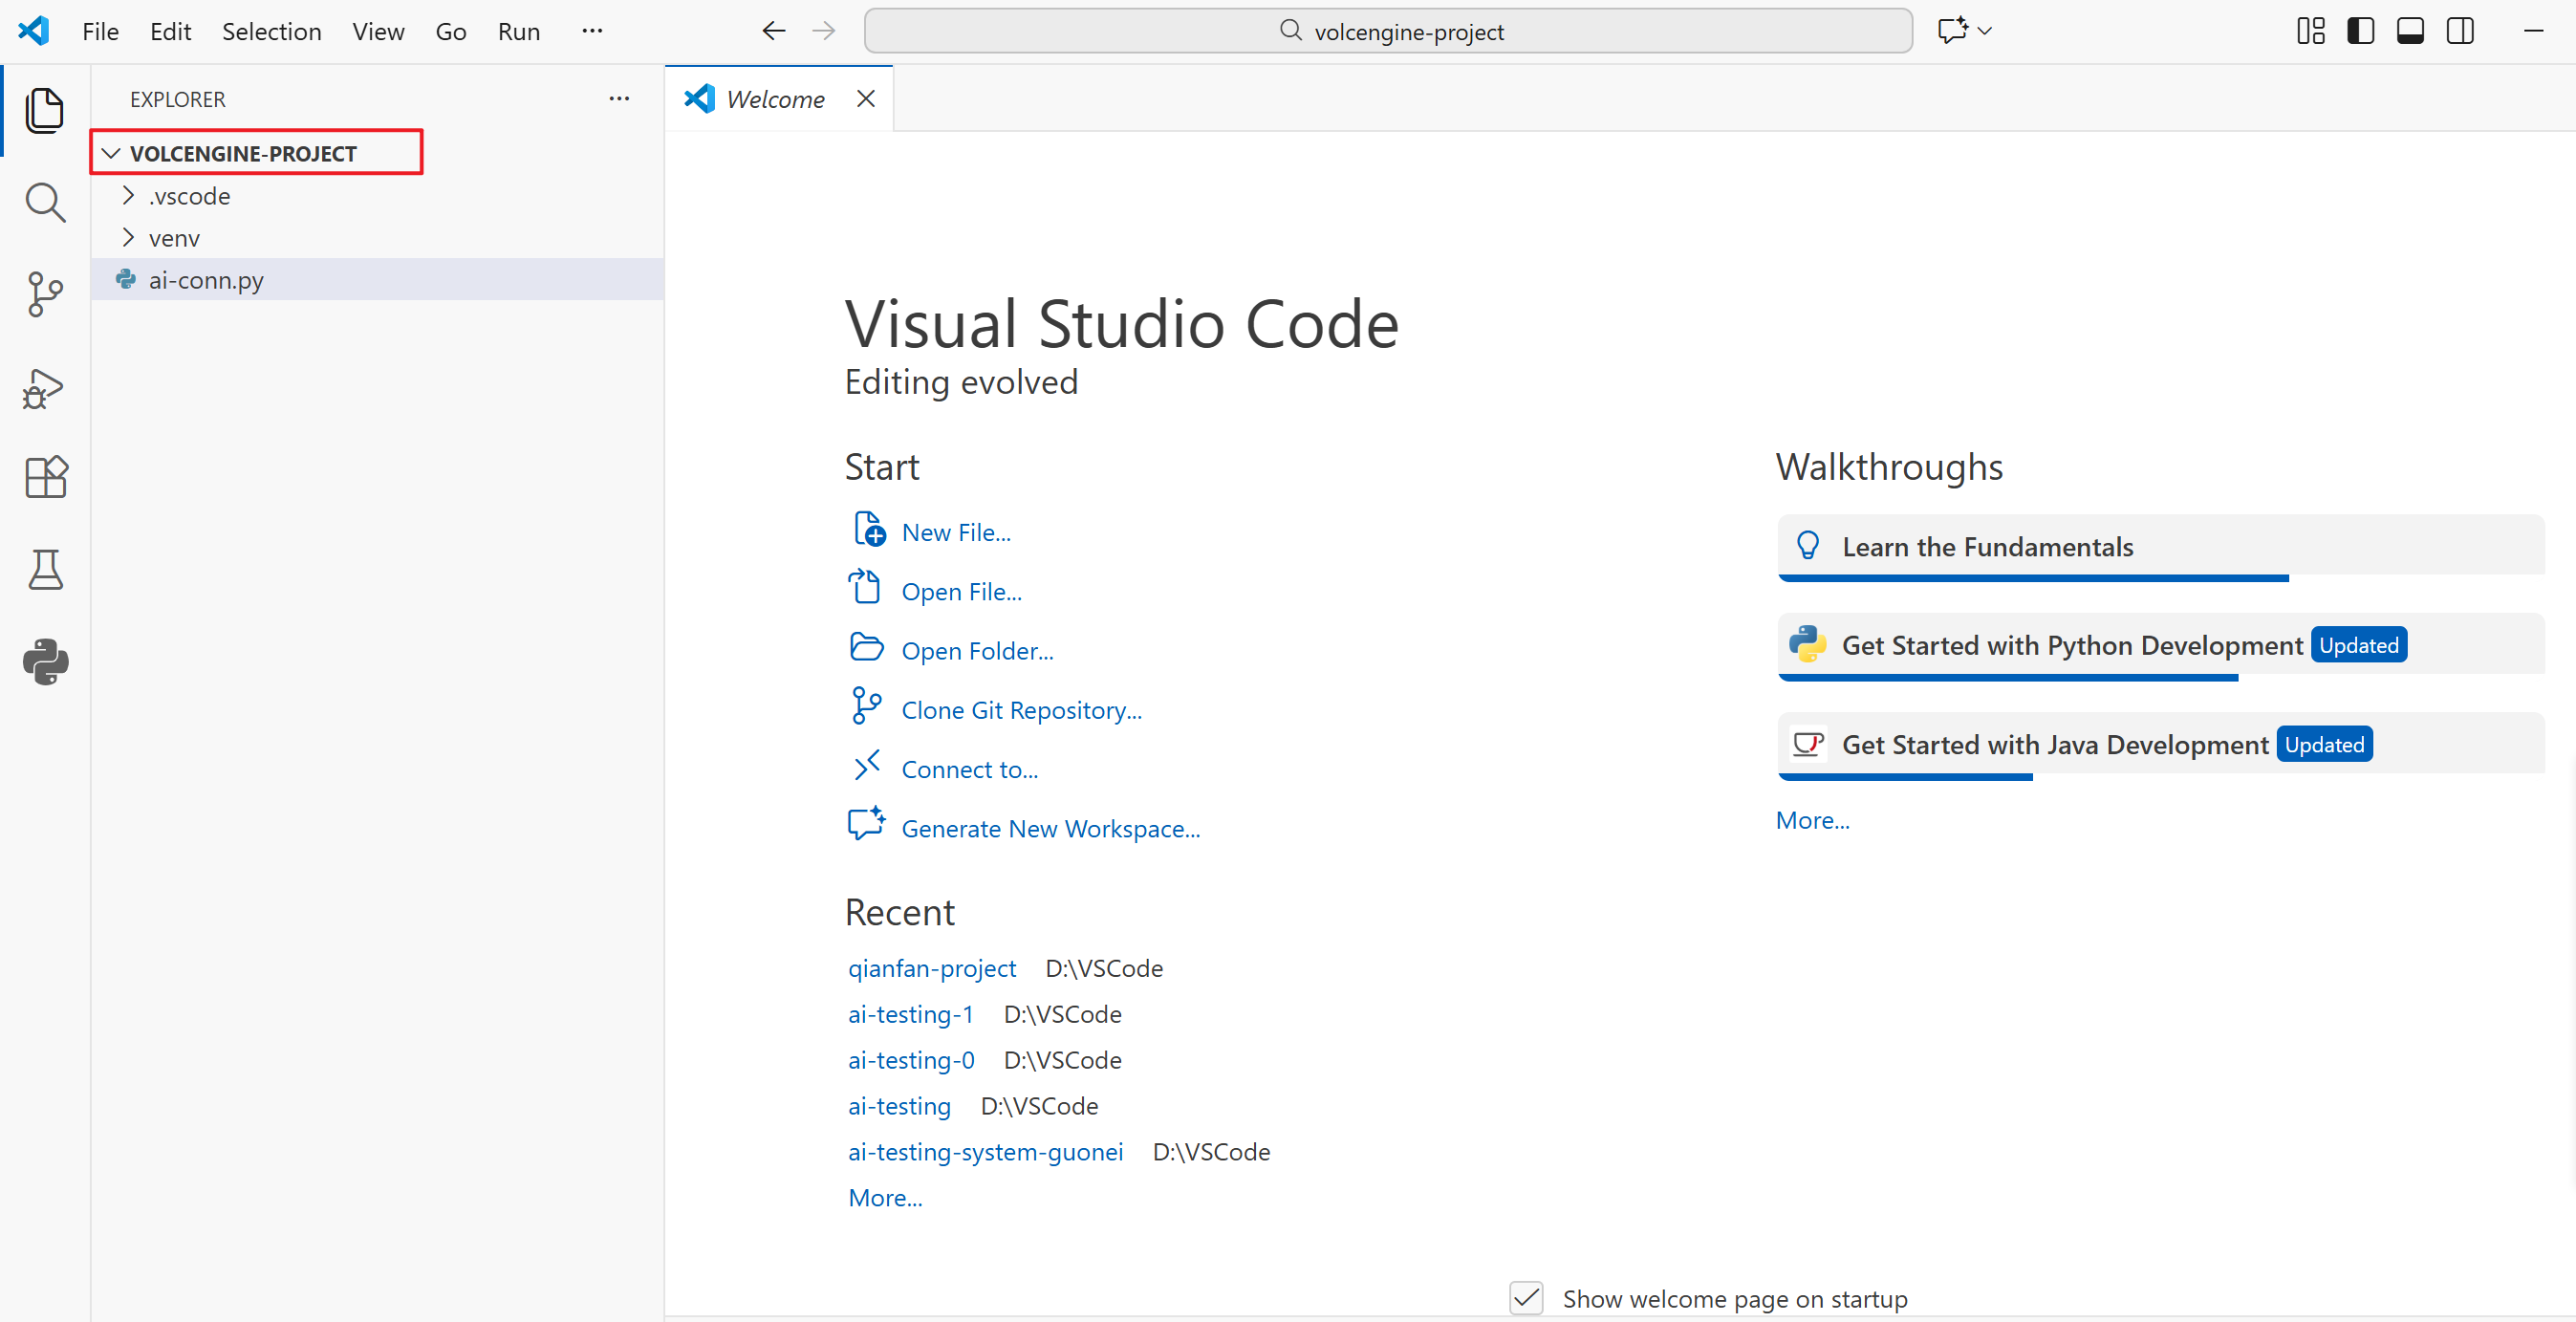Image resolution: width=2576 pixels, height=1322 pixels.
Task: Click the Customize Layout icon
Action: point(2310,31)
